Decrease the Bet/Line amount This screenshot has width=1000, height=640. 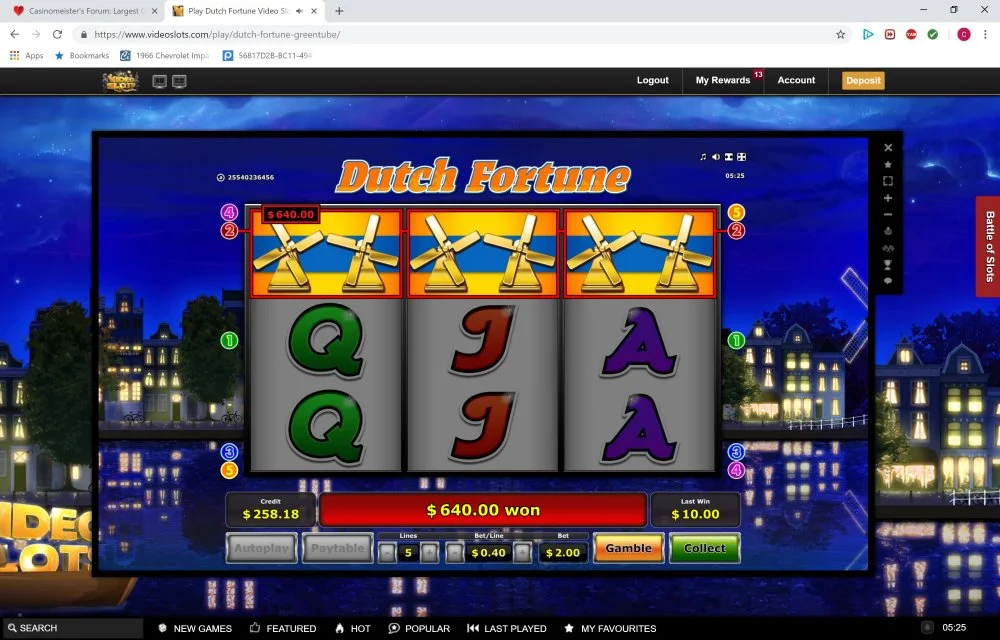(454, 553)
